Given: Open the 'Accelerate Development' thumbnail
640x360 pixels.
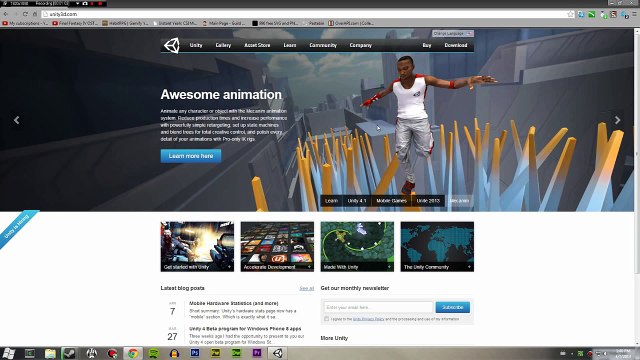Looking at the screenshot, I should 277,247.
